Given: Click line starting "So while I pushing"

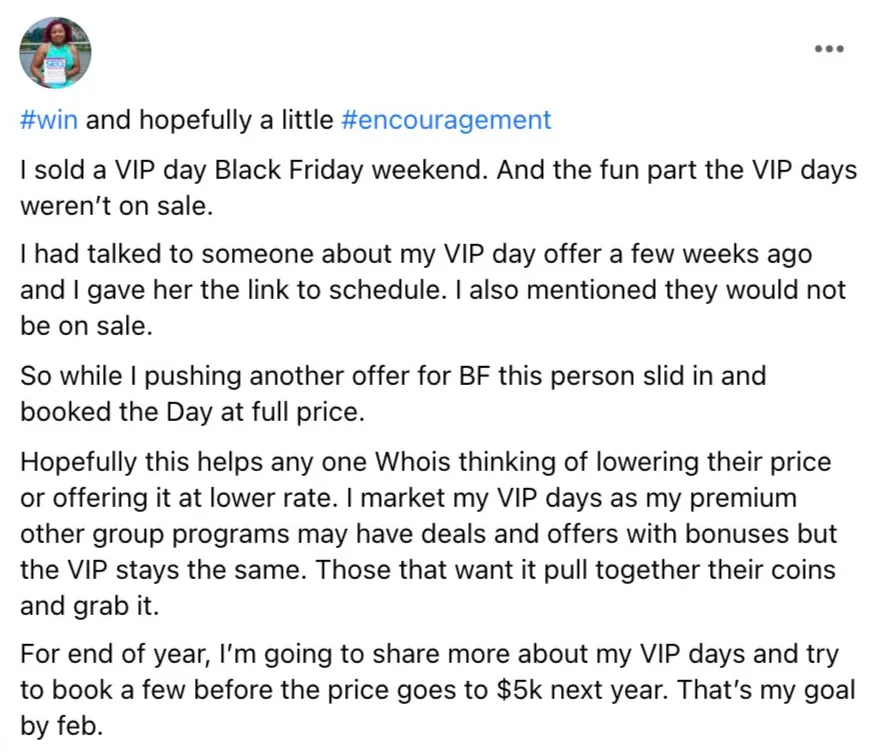Looking at the screenshot, I should (393, 376).
